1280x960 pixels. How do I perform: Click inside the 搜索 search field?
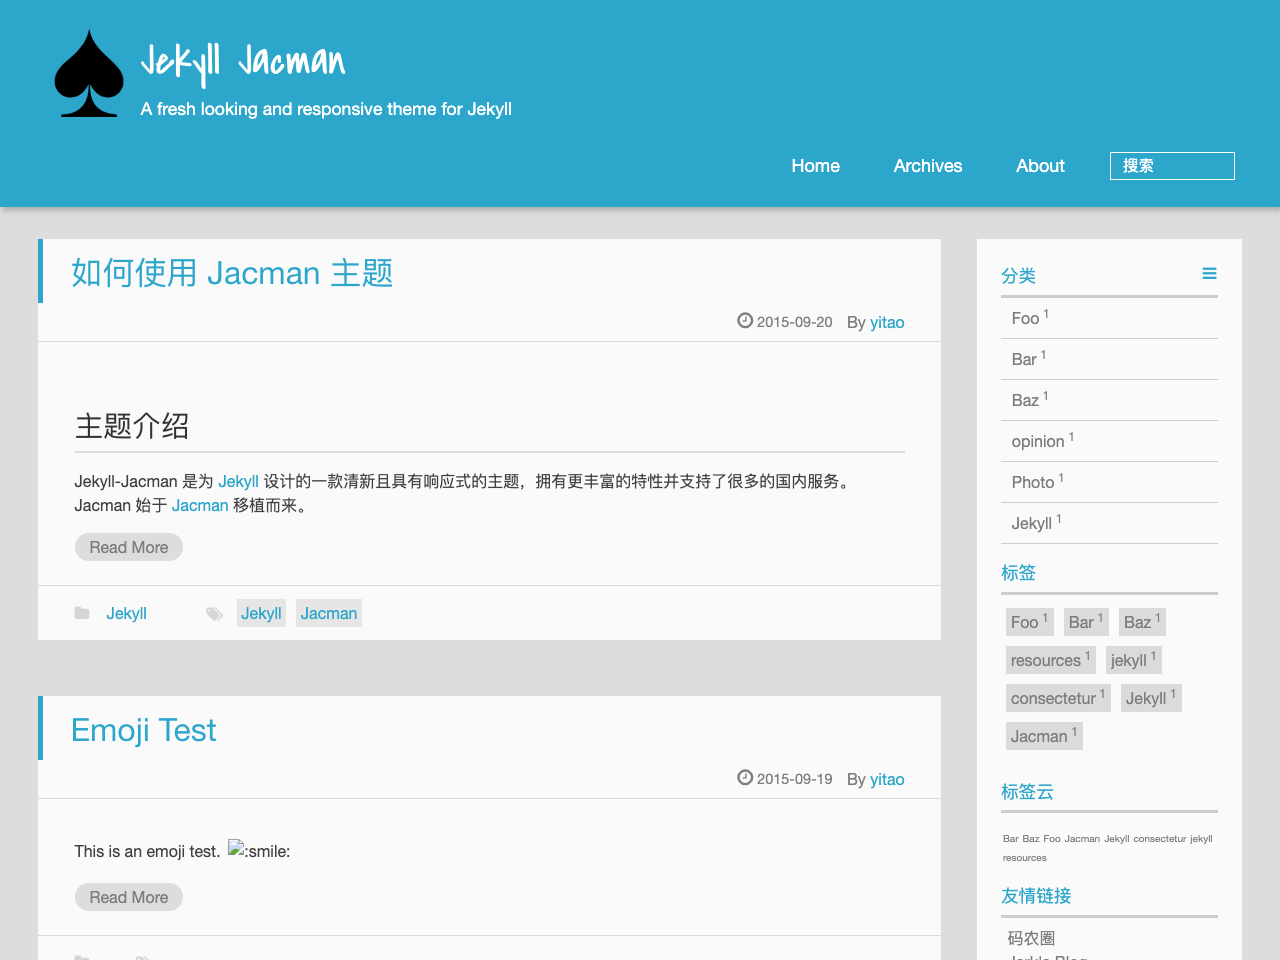(1172, 165)
